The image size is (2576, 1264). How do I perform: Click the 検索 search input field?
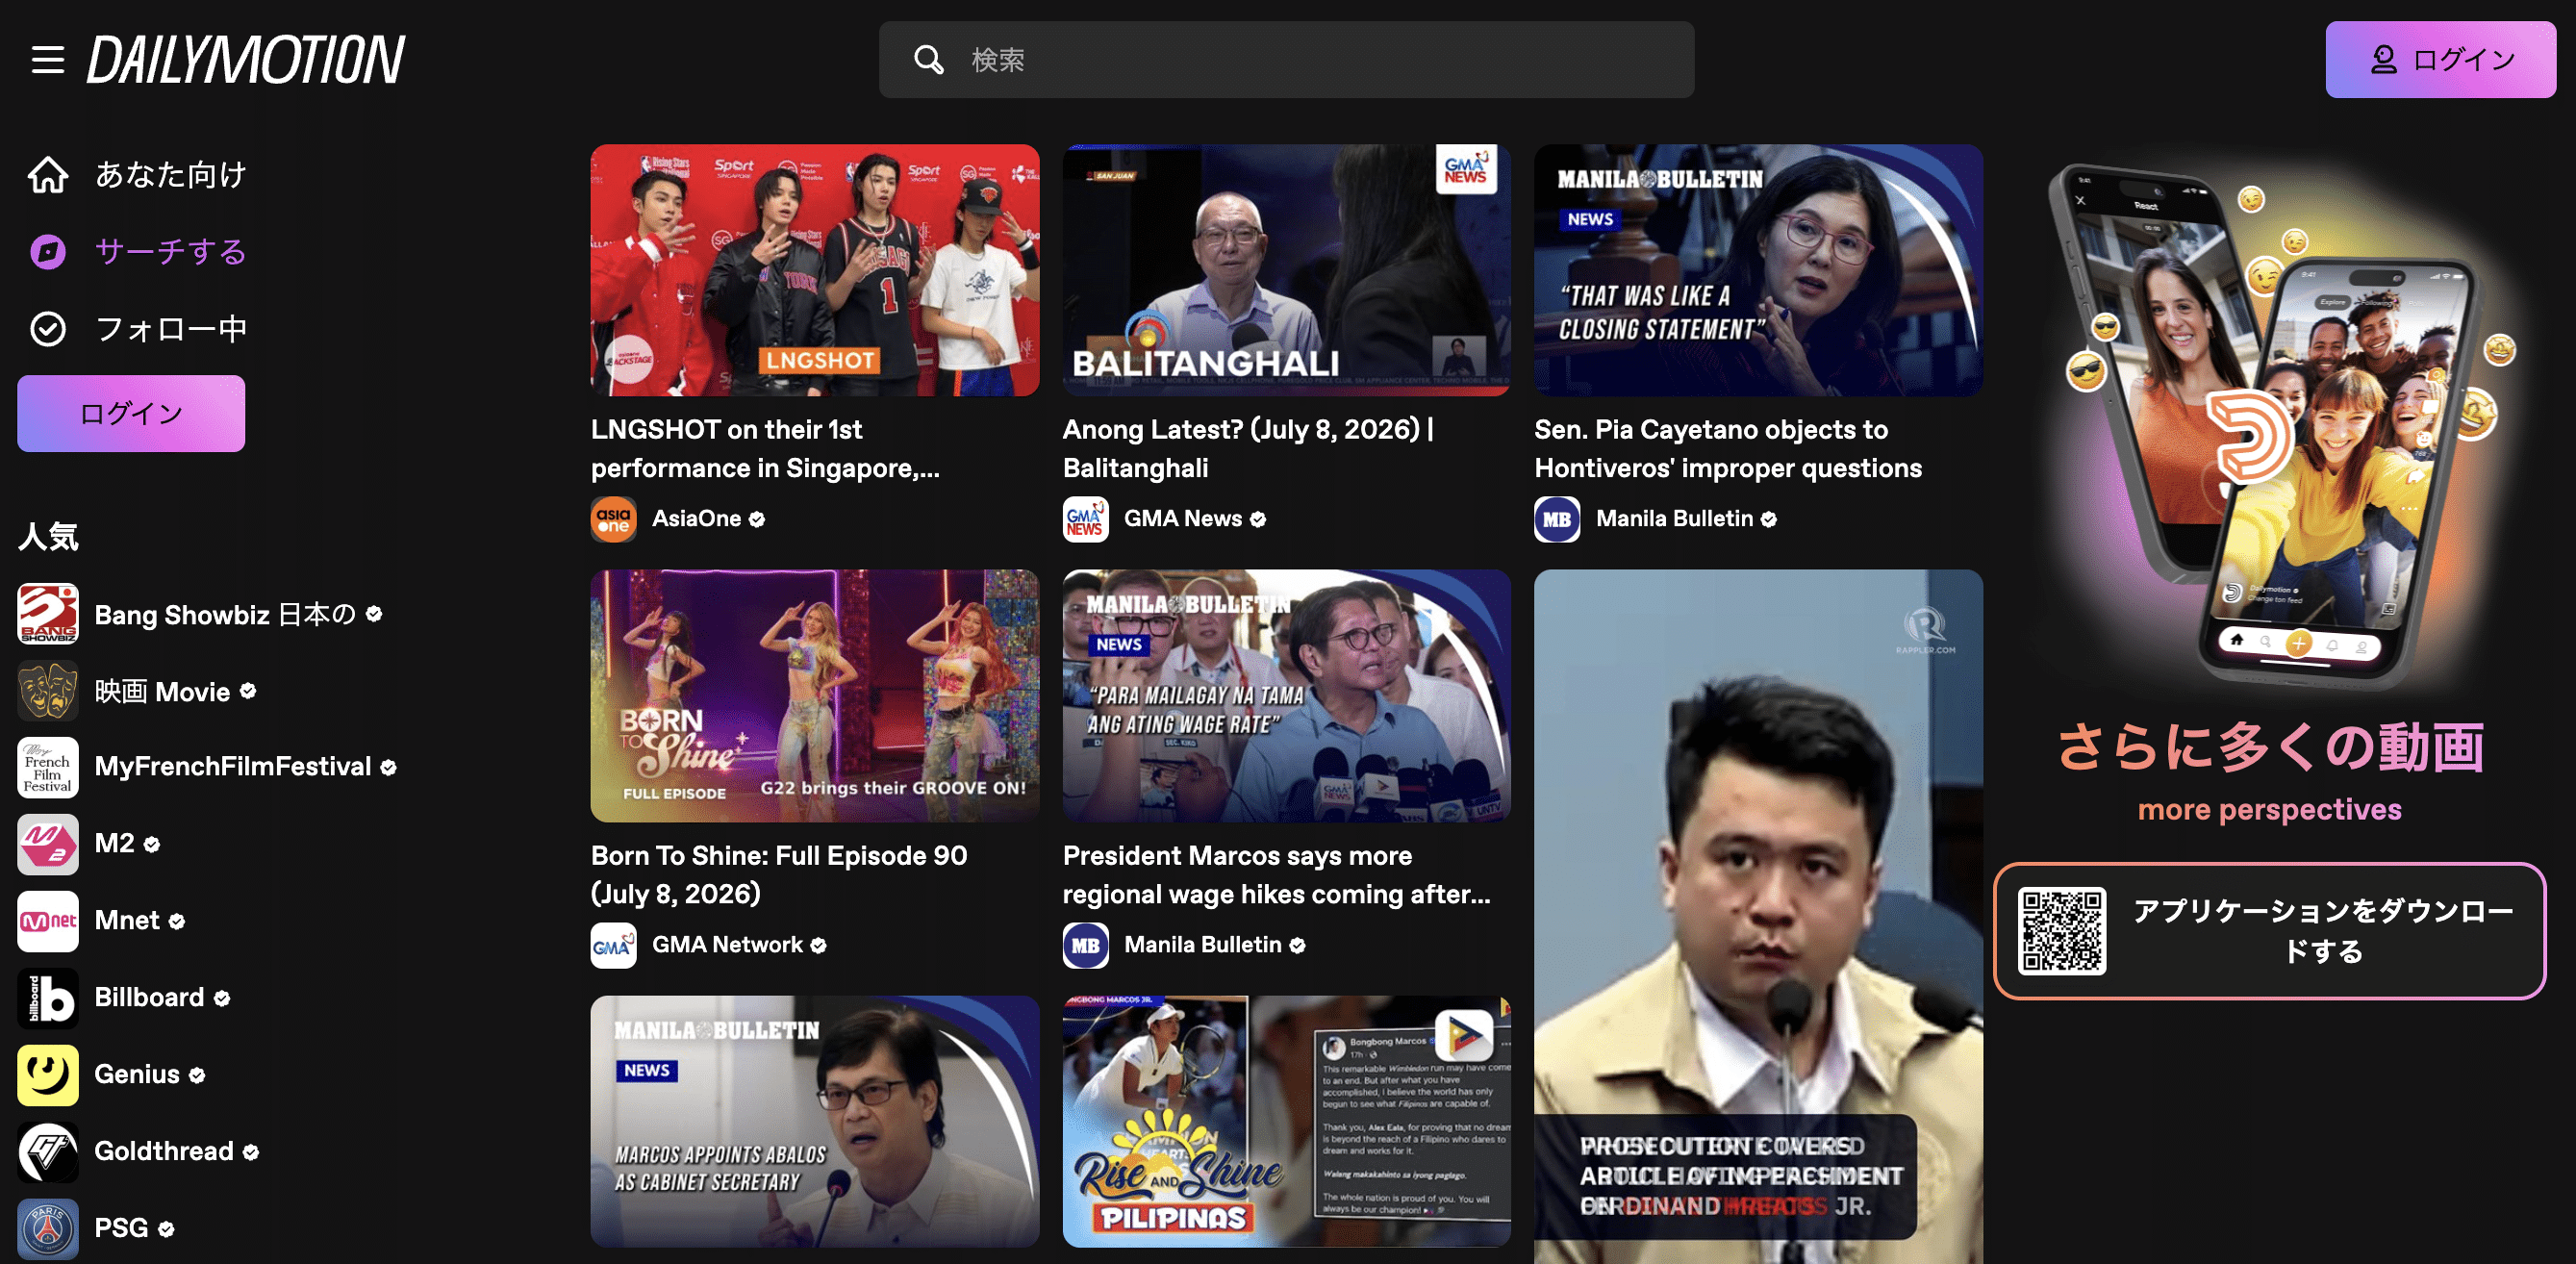click(1286, 60)
